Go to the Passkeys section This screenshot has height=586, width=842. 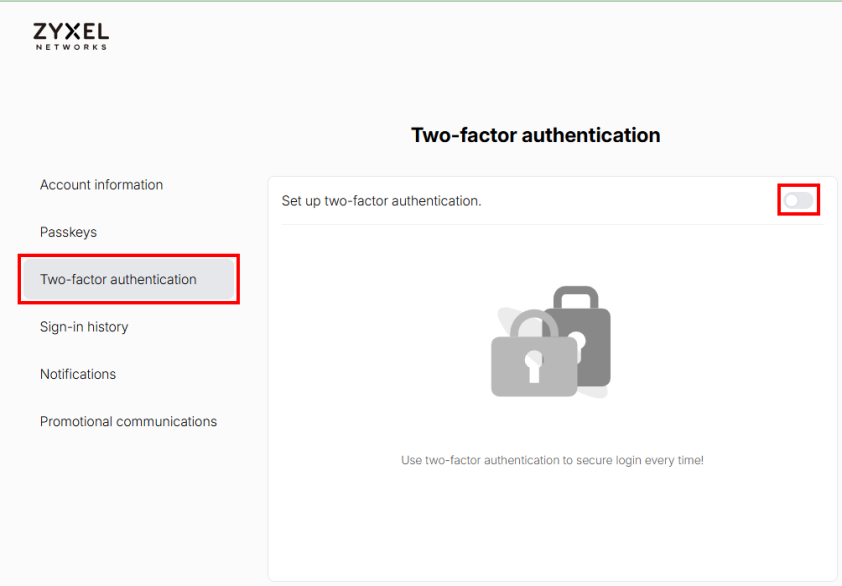68,232
